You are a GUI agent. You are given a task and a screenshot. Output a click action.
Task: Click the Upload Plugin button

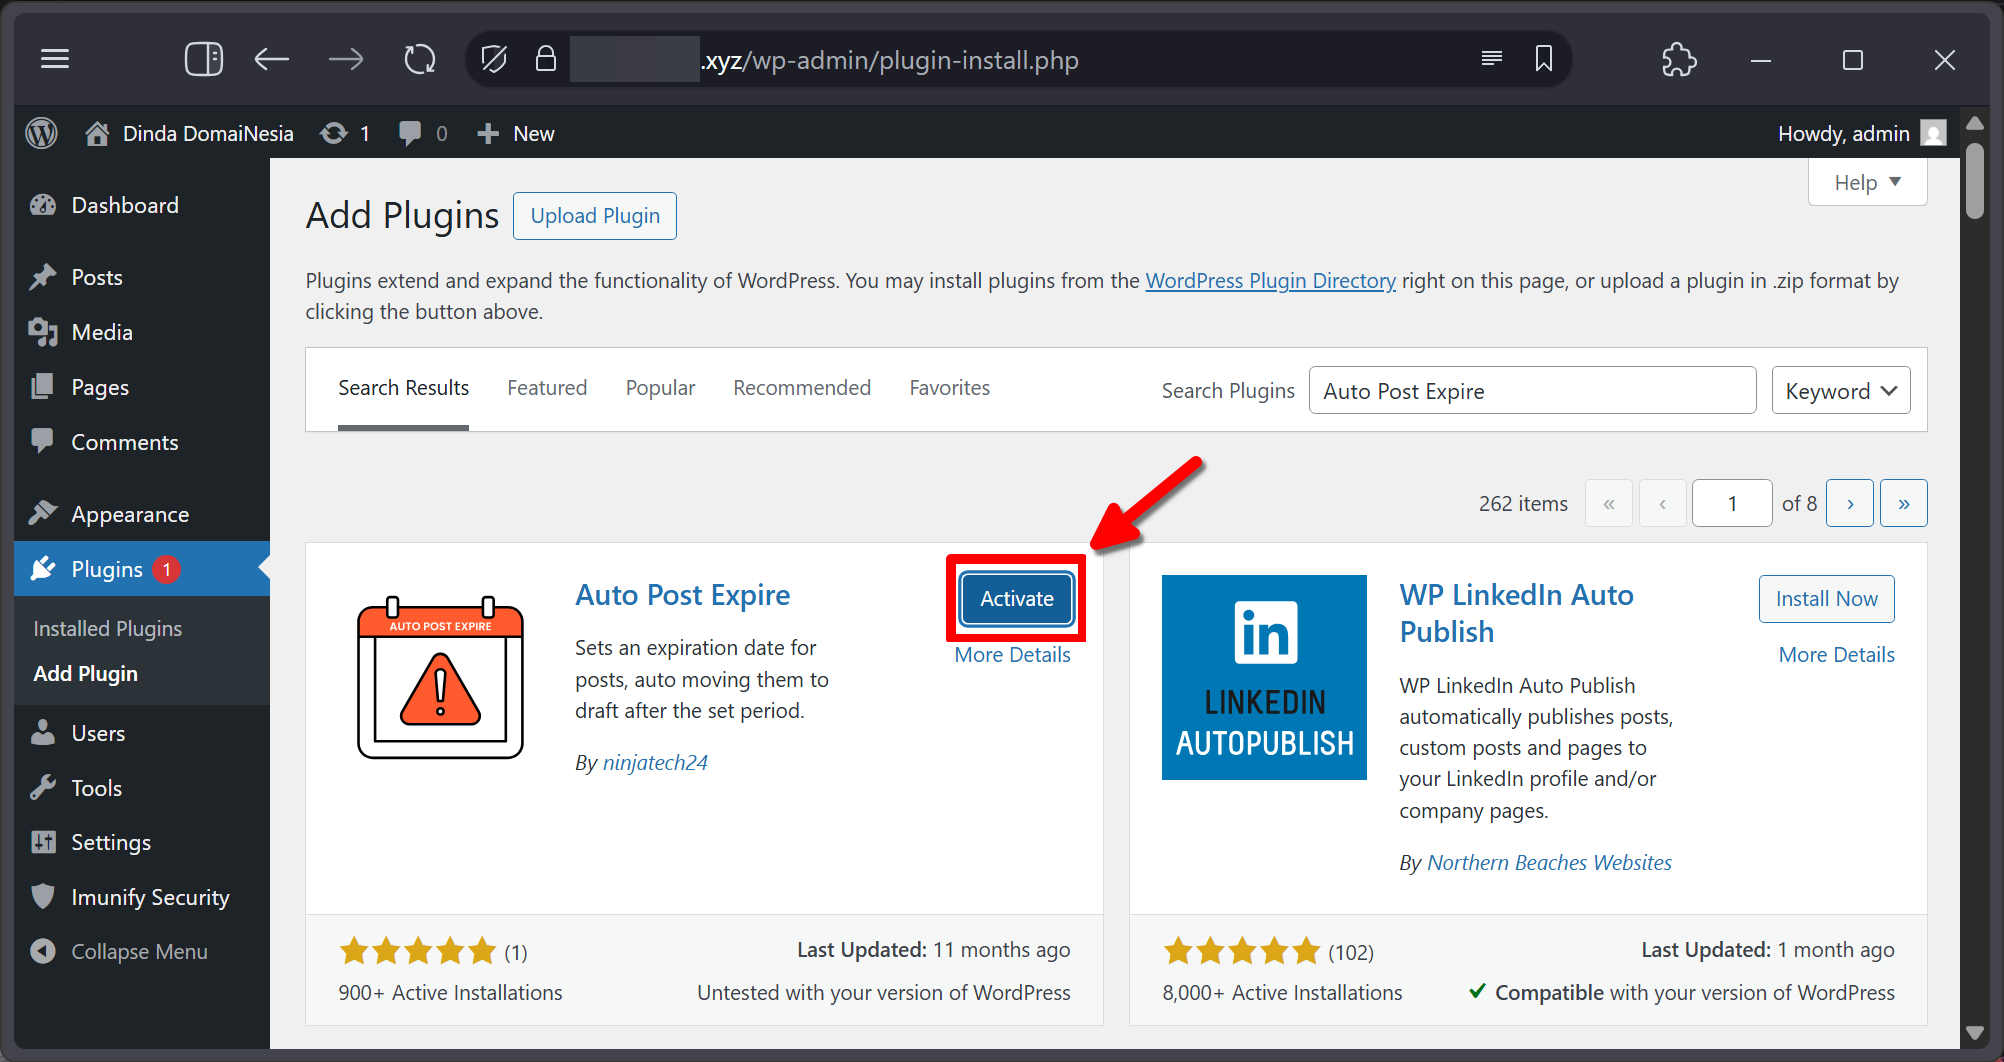(x=595, y=216)
